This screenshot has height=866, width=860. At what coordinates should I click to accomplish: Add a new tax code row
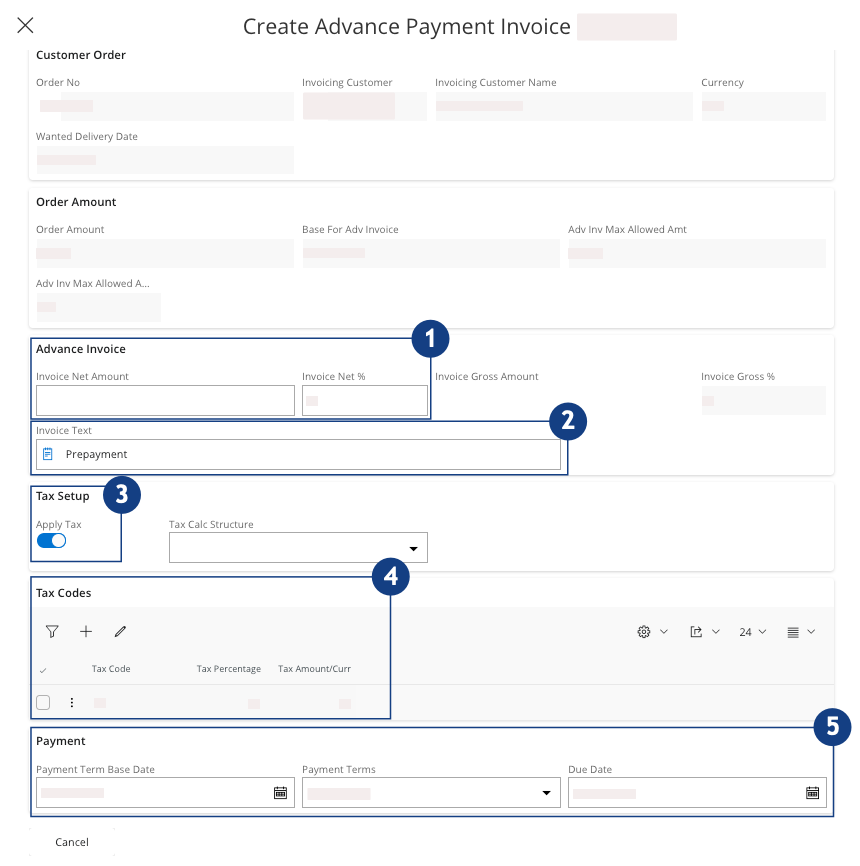(86, 632)
